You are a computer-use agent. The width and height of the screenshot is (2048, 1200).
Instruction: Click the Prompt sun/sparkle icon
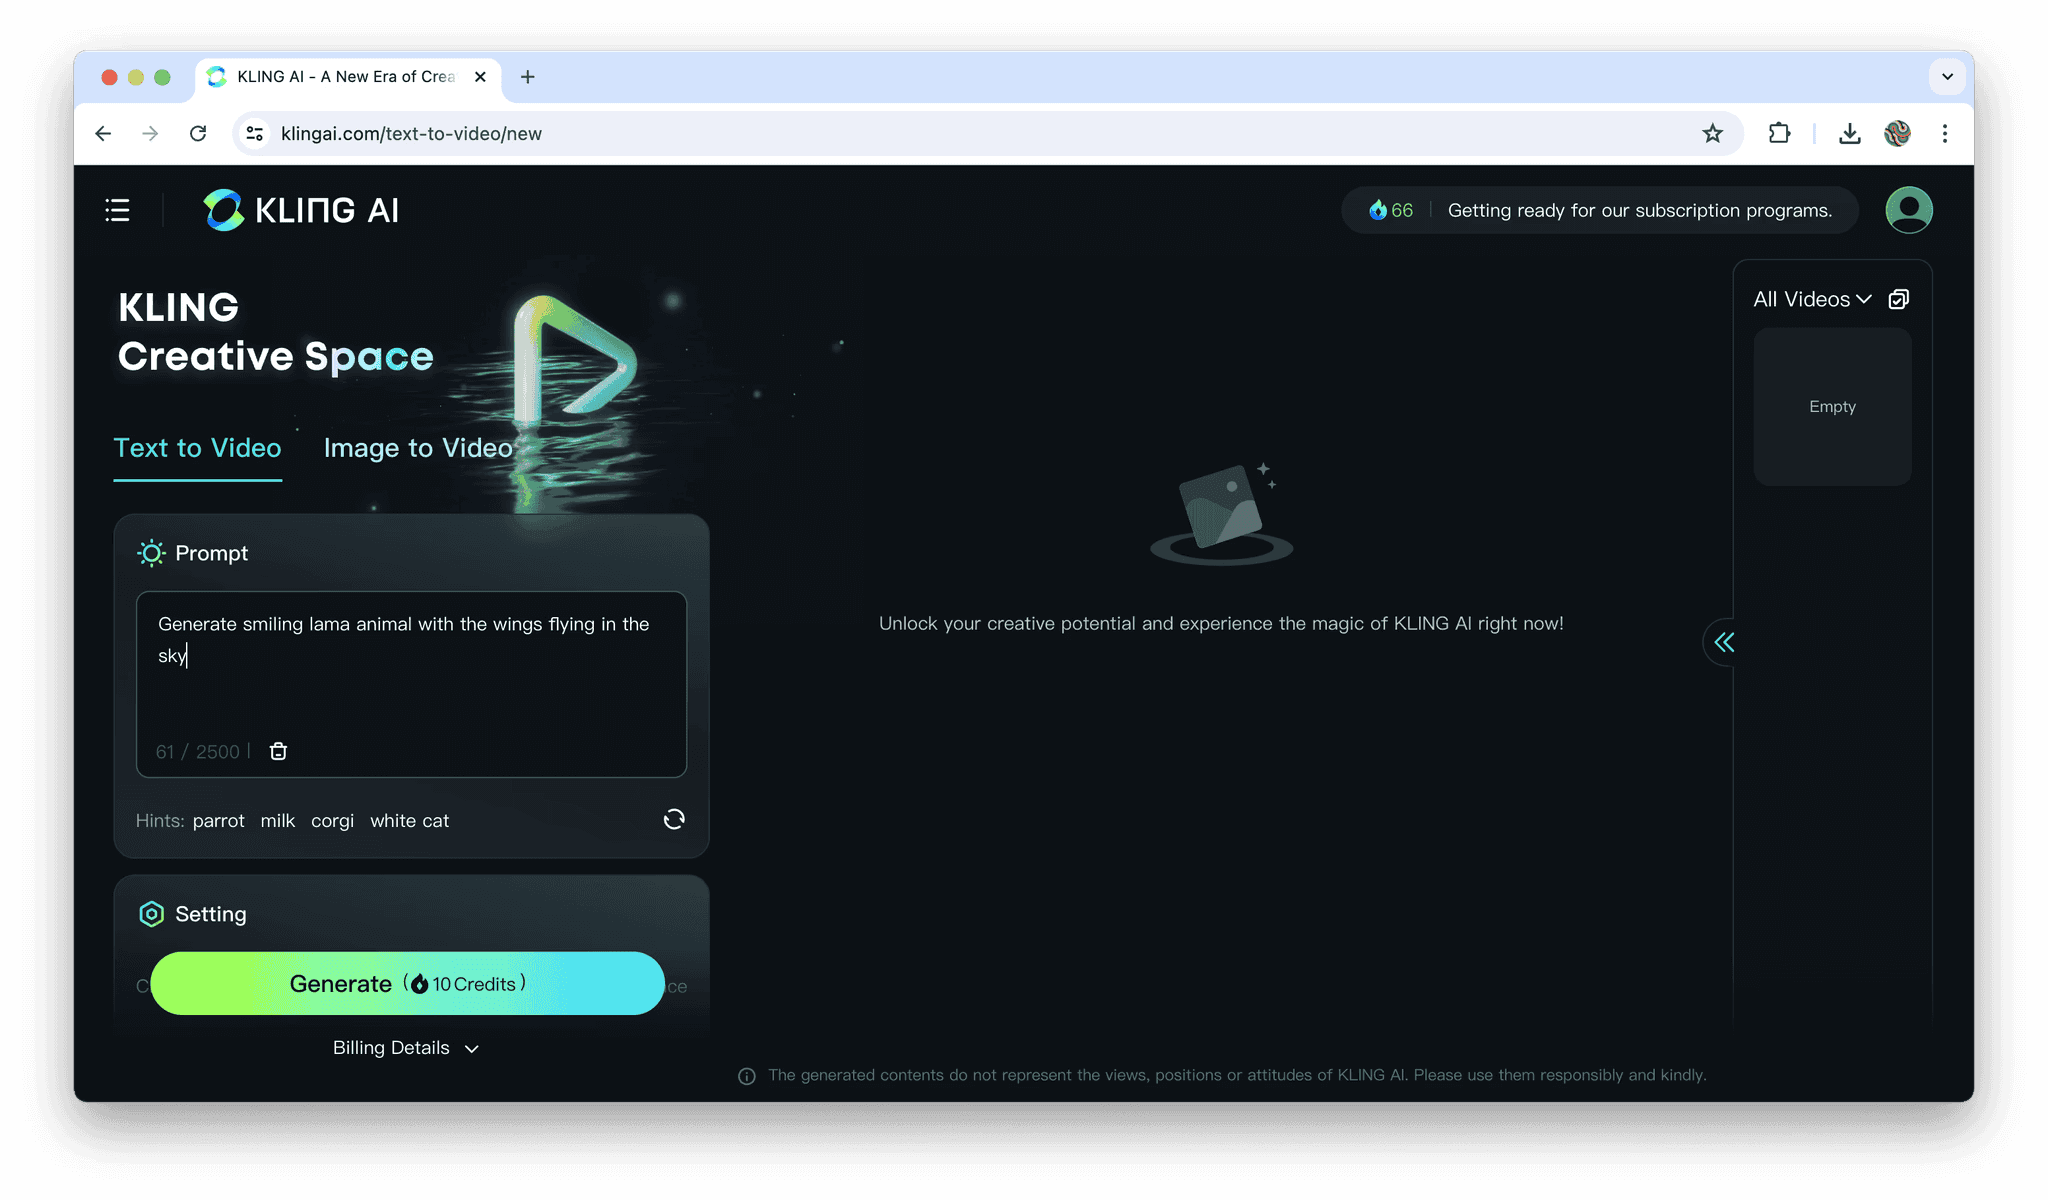[x=150, y=553]
